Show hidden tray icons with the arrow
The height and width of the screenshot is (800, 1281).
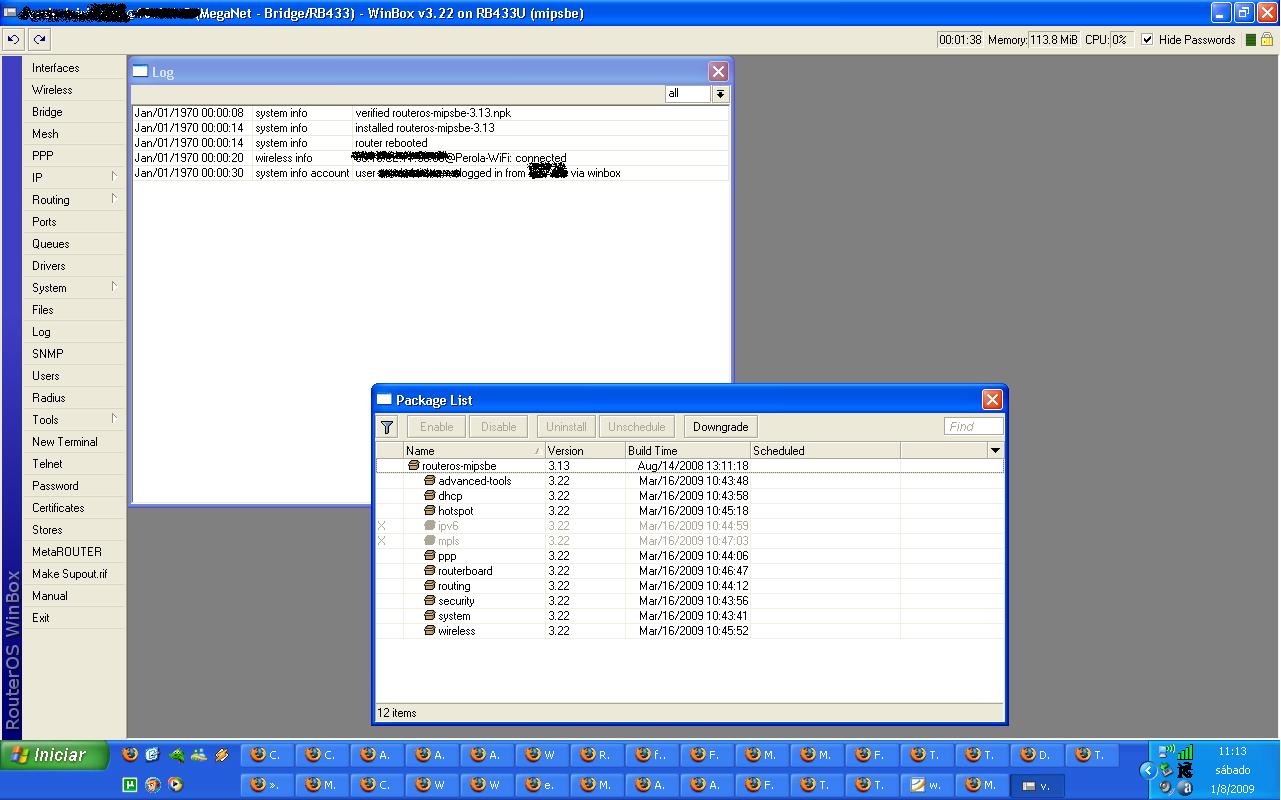click(1149, 770)
